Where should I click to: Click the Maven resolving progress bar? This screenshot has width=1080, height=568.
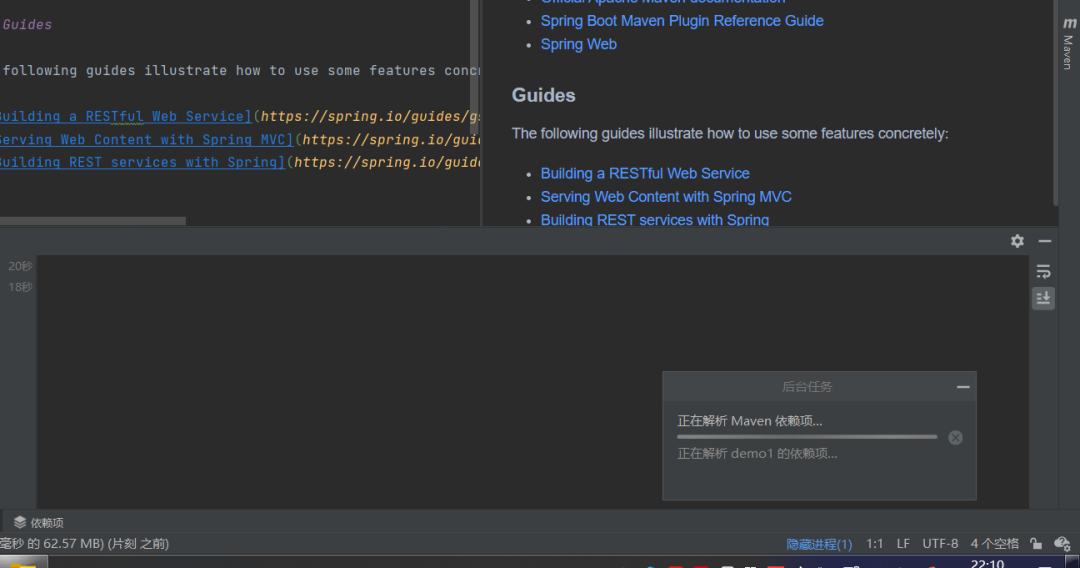(x=807, y=436)
